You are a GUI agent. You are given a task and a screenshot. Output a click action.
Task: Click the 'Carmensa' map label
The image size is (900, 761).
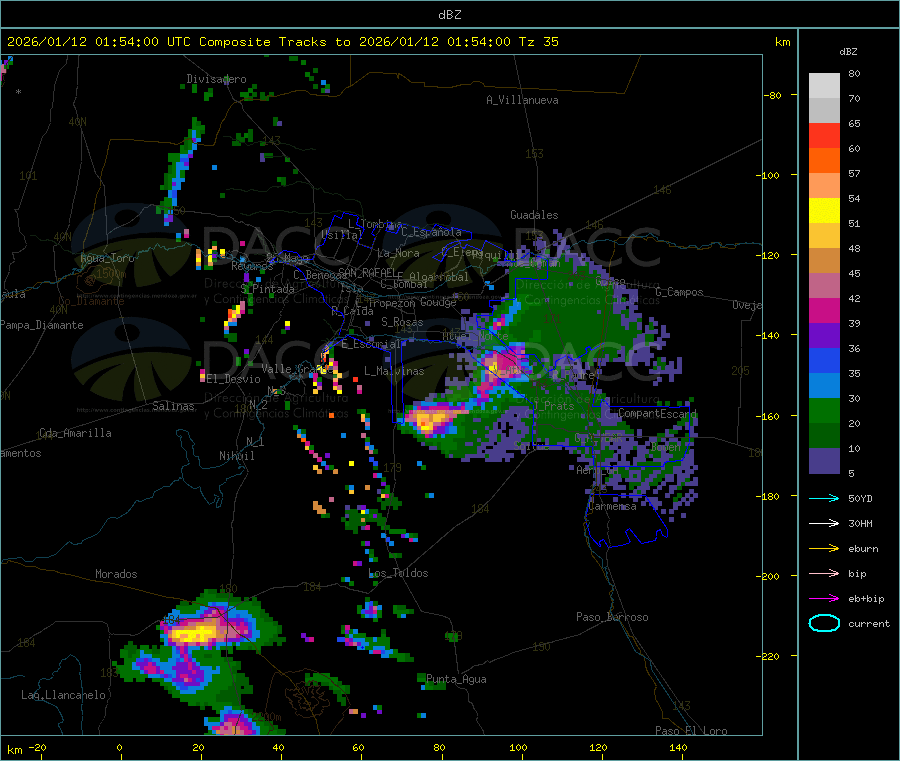pos(612,506)
